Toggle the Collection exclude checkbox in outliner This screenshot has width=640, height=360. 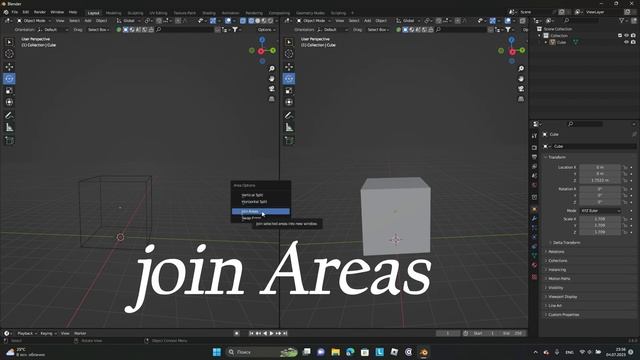pyautogui.click(x=620, y=36)
